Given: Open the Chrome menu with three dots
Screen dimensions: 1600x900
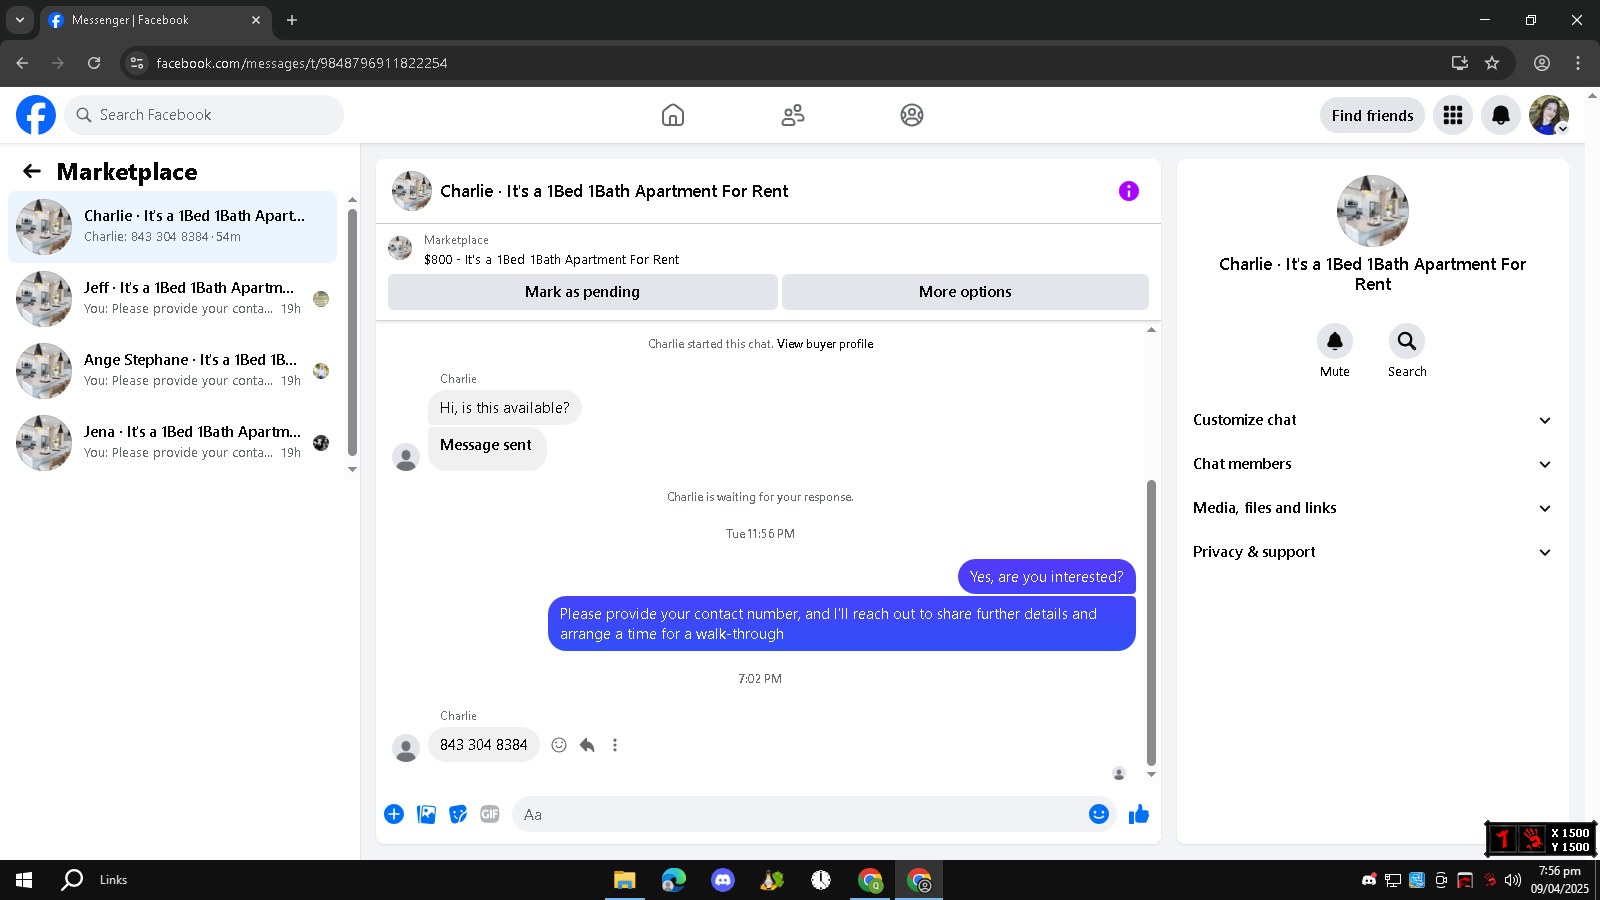Looking at the screenshot, I should [x=1578, y=63].
